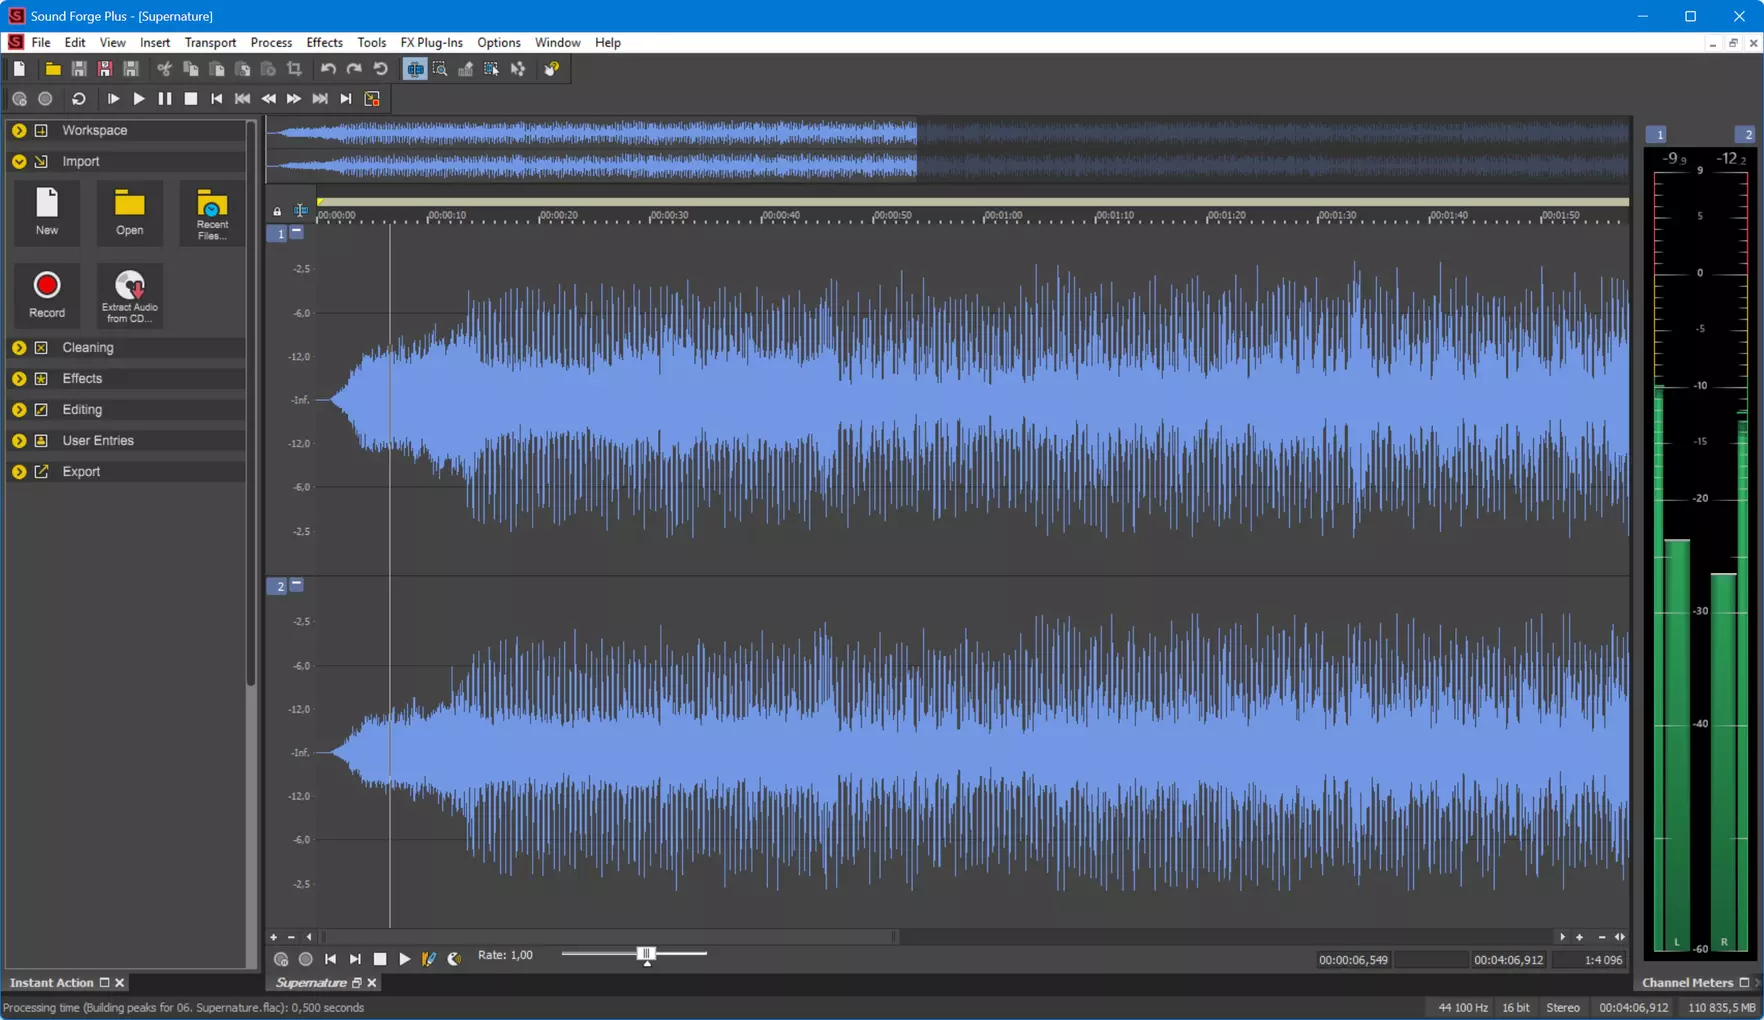Open Recent Files in Import panel
The width and height of the screenshot is (1764, 1020).
(212, 213)
